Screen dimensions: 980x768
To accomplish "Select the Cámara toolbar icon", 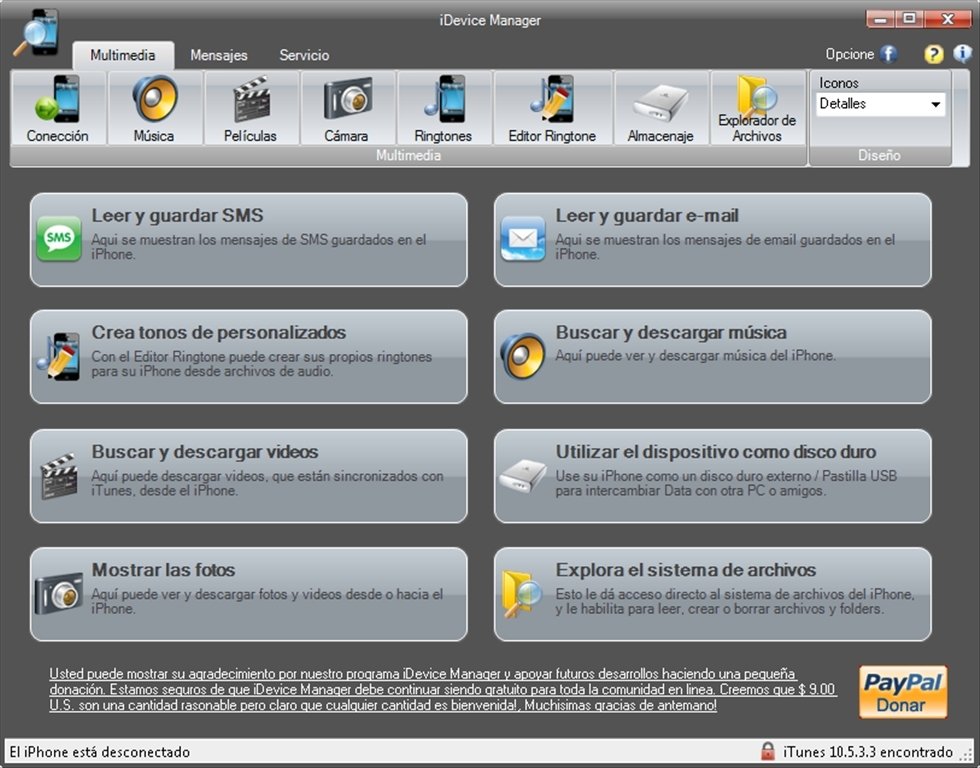I will coord(347,108).
